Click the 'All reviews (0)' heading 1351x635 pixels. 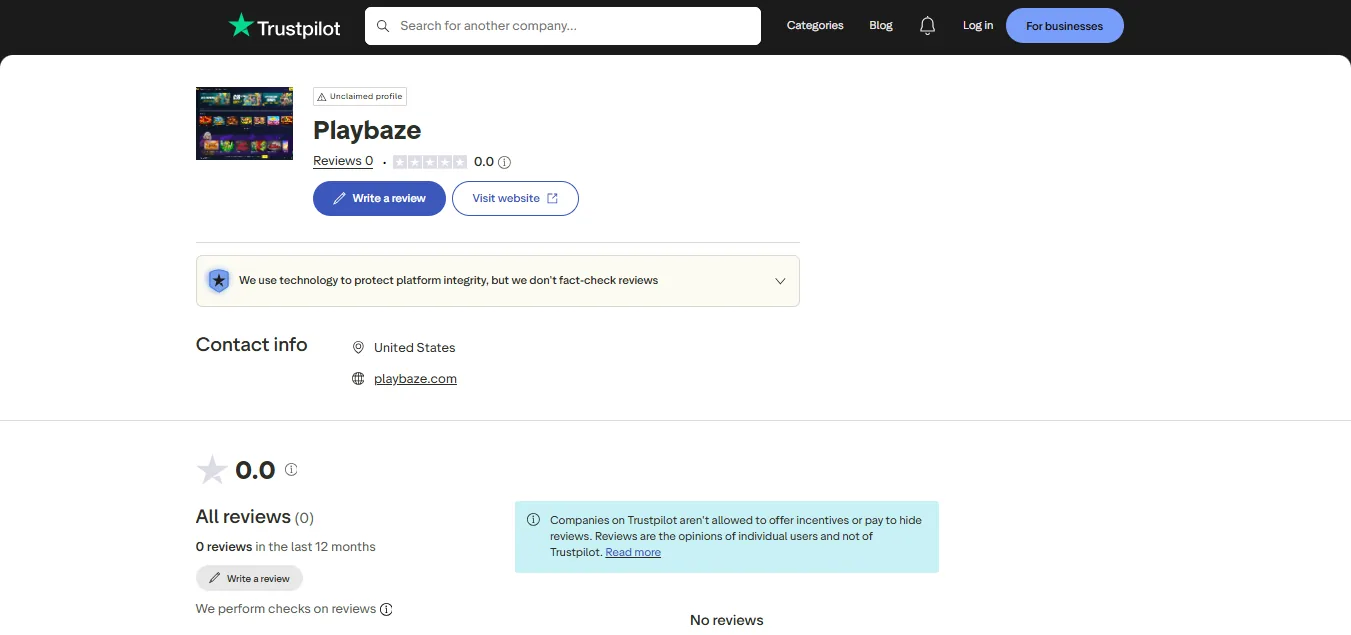coord(255,517)
